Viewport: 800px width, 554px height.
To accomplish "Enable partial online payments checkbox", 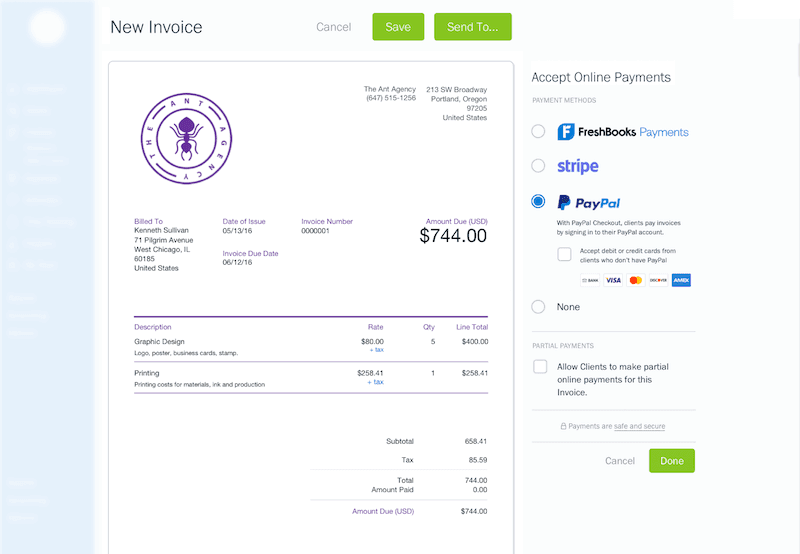I will click(x=541, y=367).
